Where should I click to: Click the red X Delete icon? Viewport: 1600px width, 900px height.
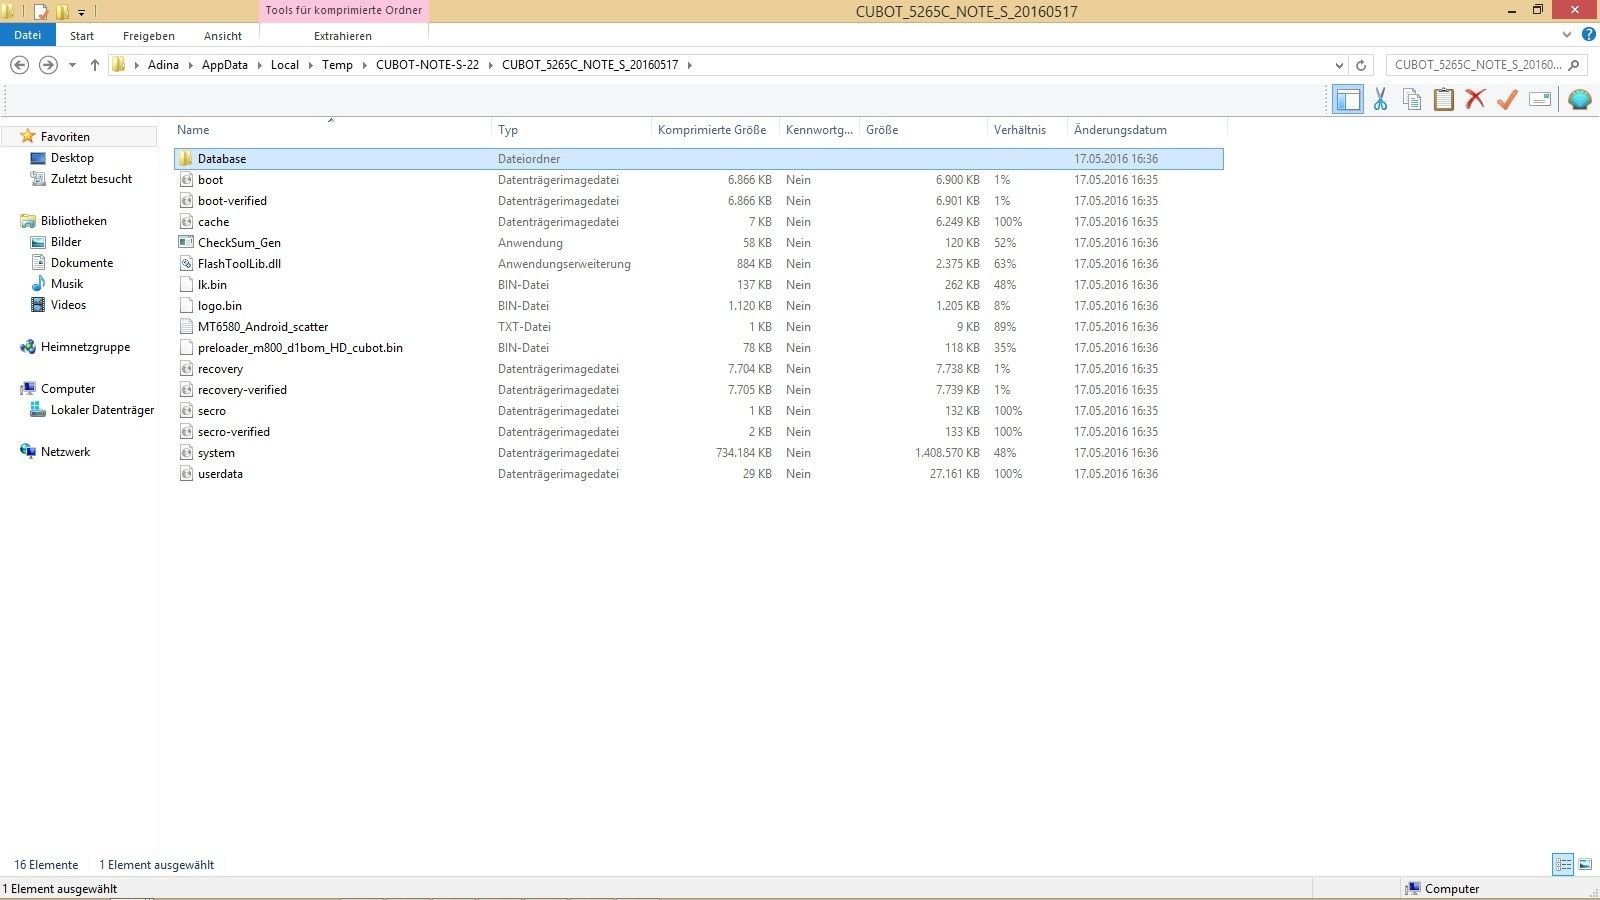pyautogui.click(x=1475, y=99)
